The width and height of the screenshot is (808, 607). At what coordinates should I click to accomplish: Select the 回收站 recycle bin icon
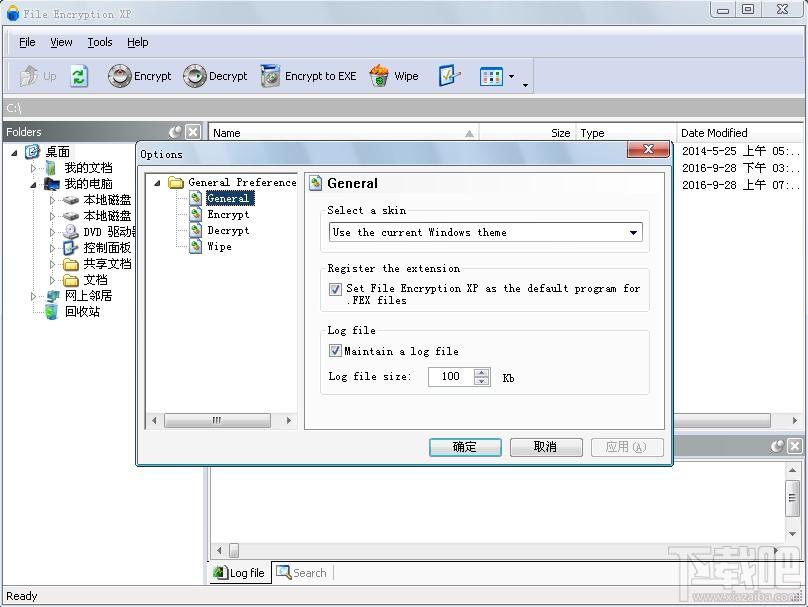[x=52, y=312]
